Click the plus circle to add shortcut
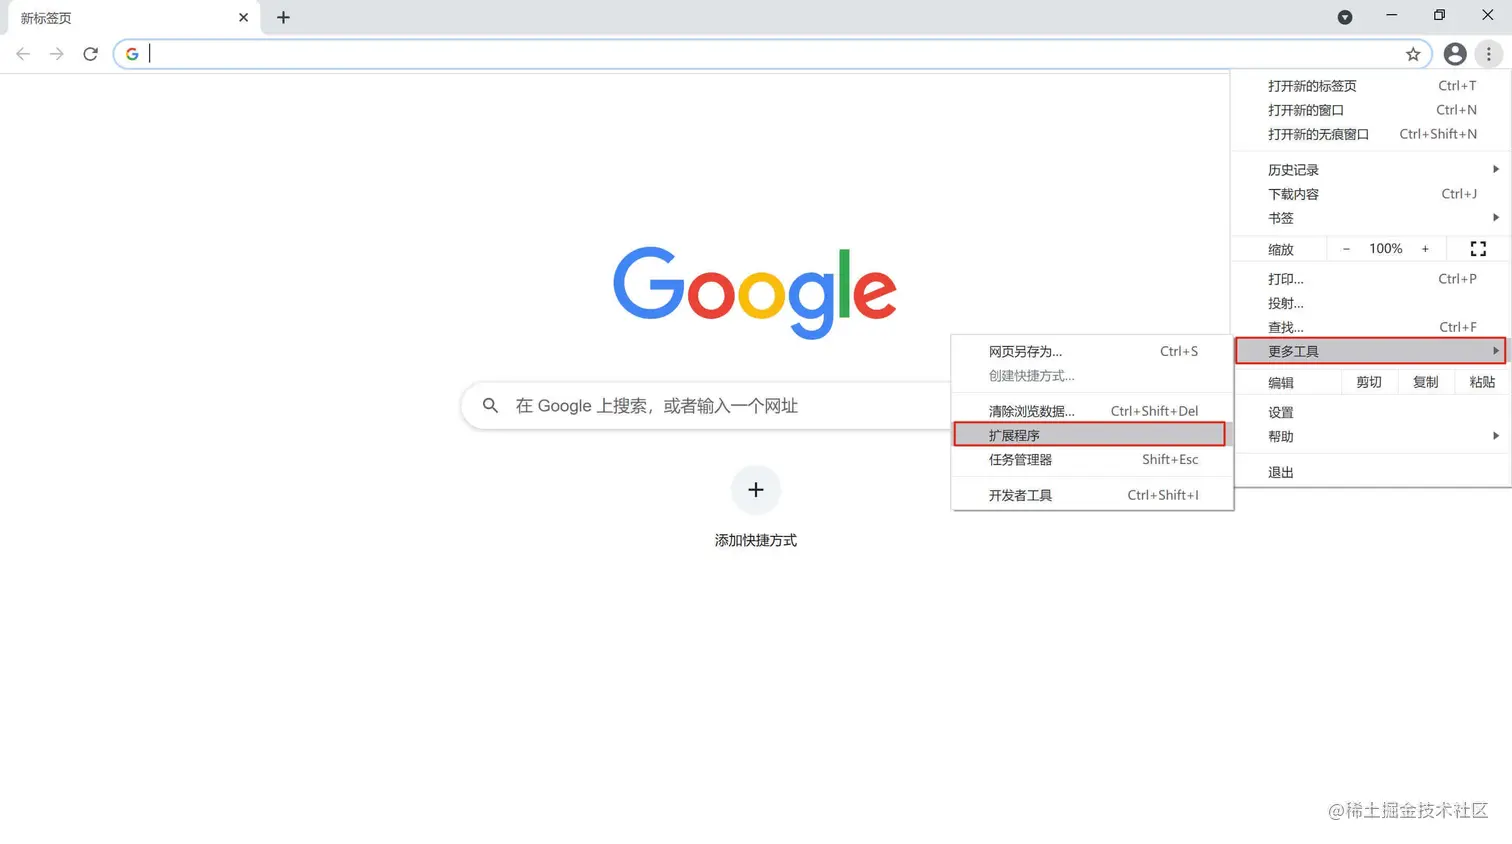 click(756, 489)
